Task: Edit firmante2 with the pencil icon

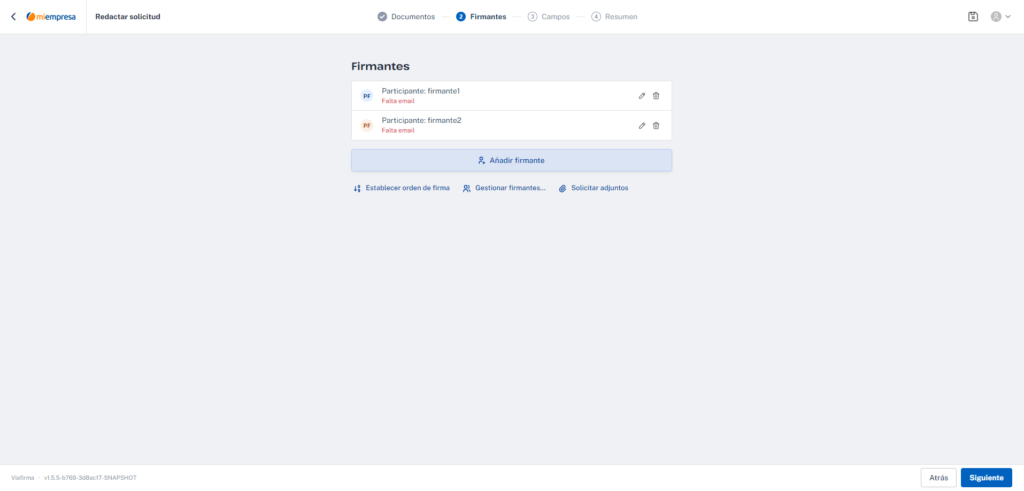Action: coord(642,125)
